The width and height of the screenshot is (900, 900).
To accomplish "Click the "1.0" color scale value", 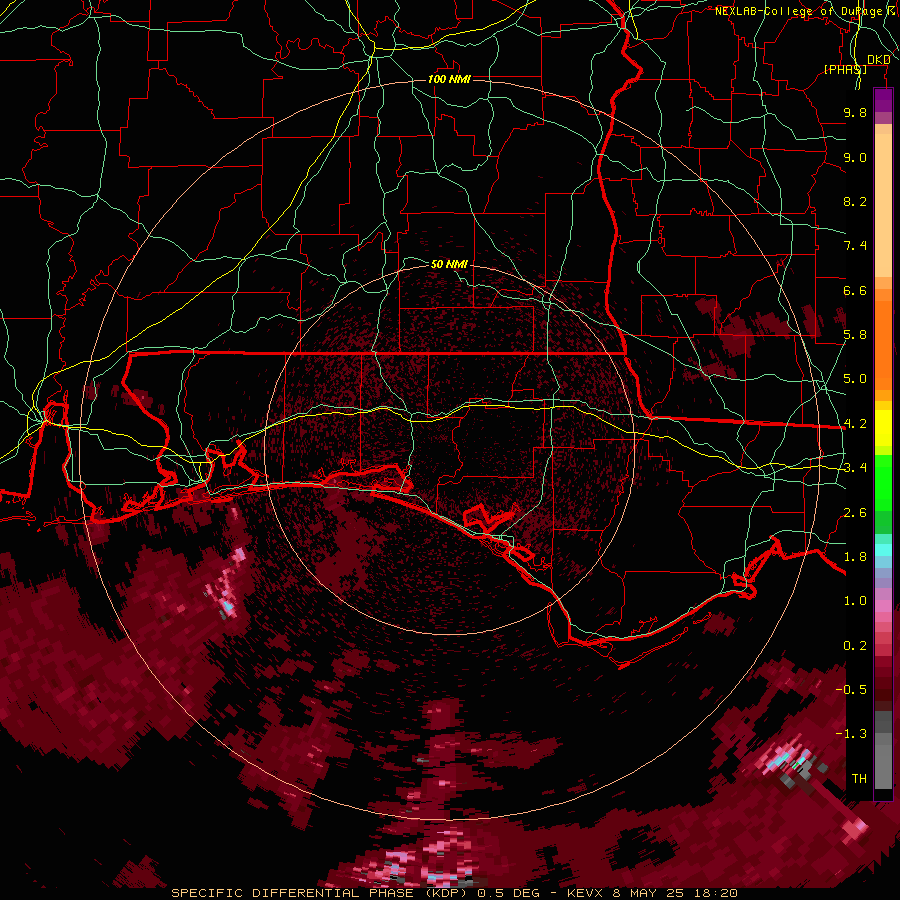I will pos(855,601).
